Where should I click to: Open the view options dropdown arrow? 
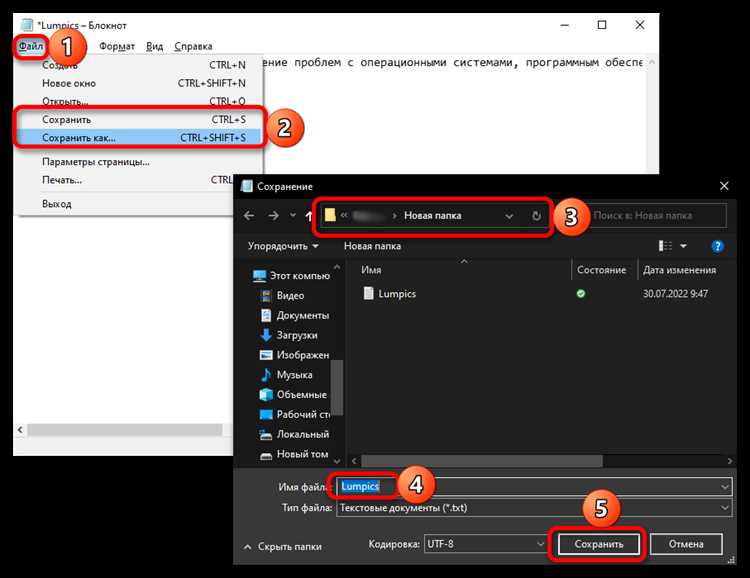coord(684,246)
